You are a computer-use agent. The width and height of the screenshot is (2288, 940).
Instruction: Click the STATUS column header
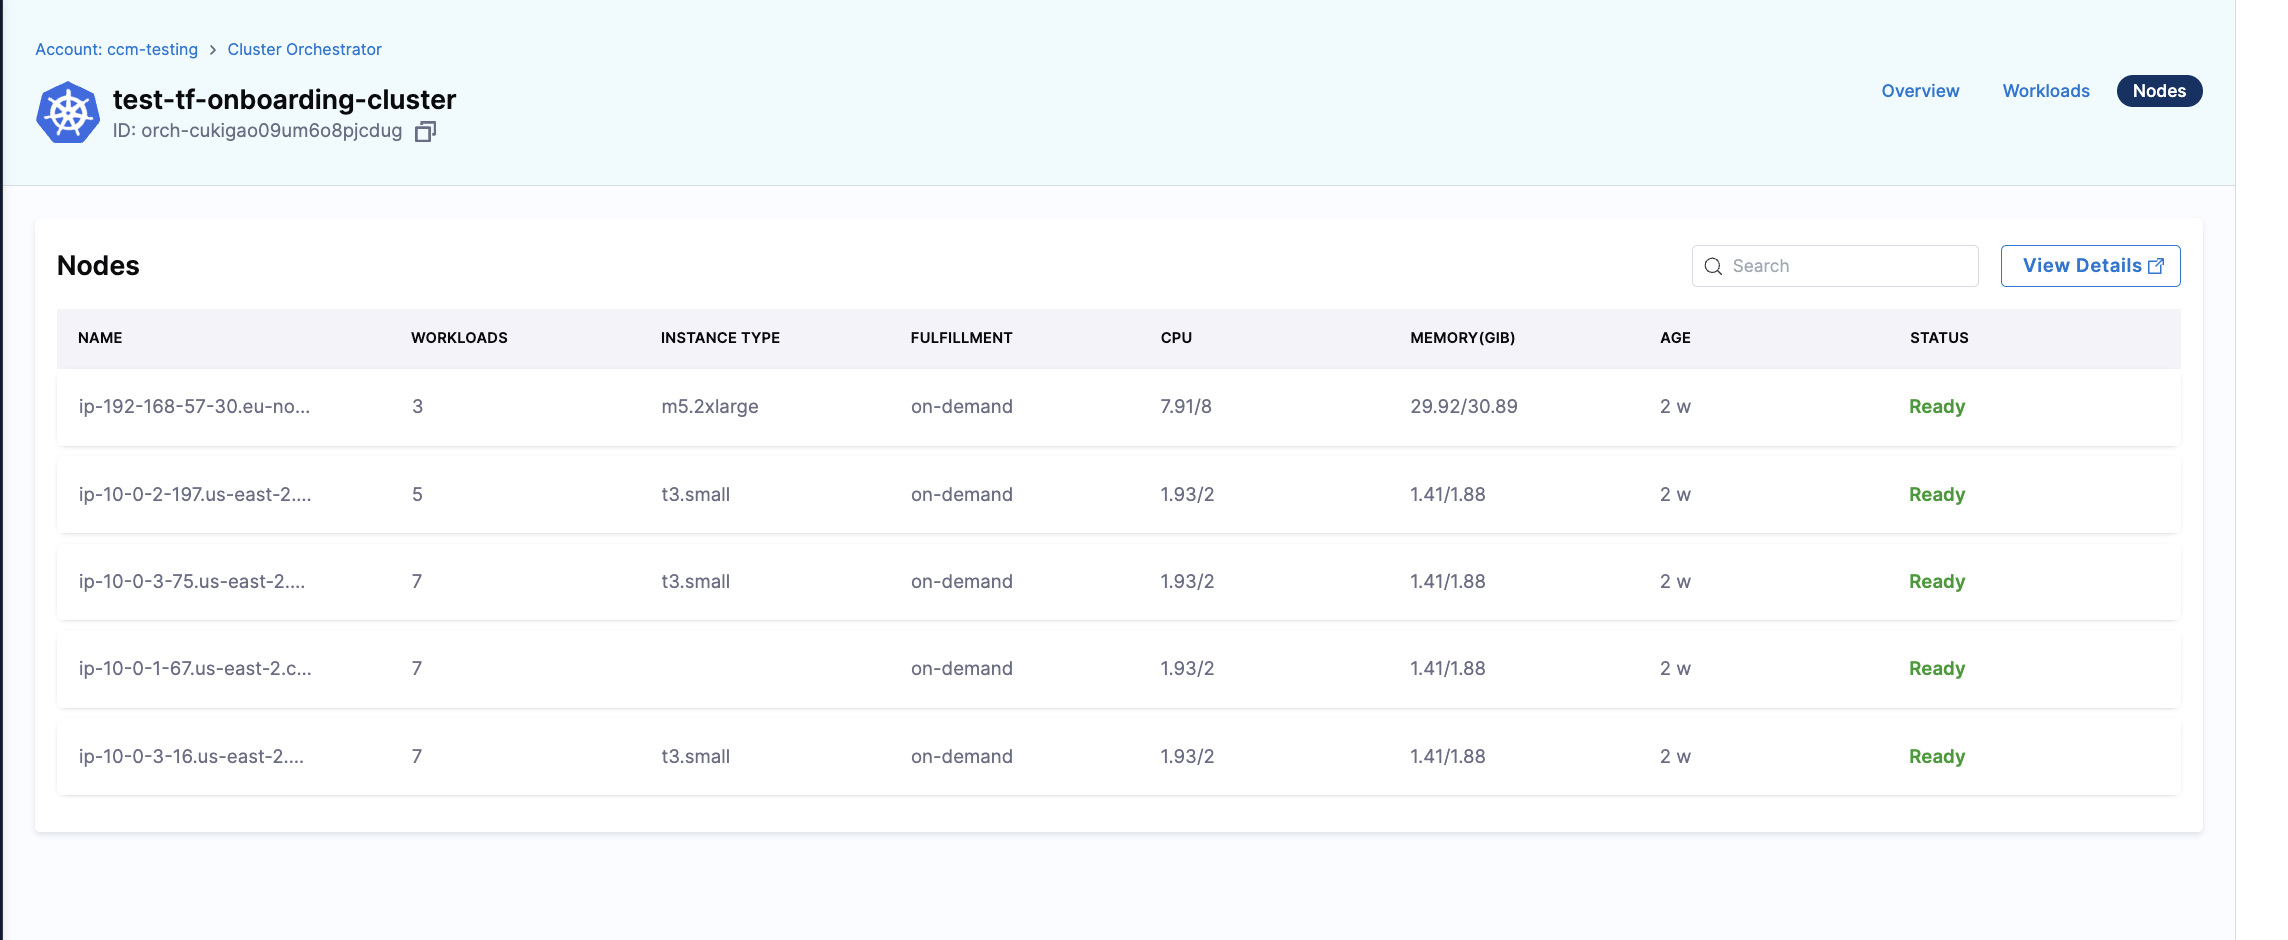pos(1938,338)
